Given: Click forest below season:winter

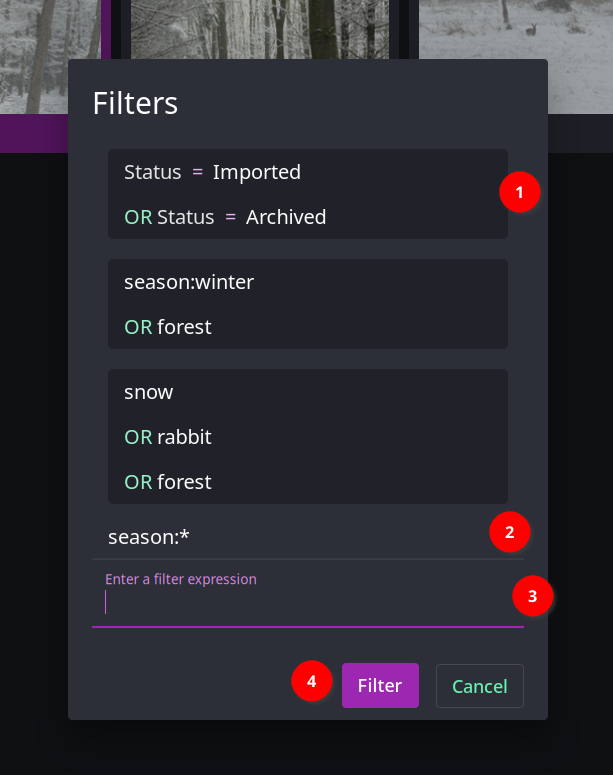Looking at the screenshot, I should [x=184, y=327].
